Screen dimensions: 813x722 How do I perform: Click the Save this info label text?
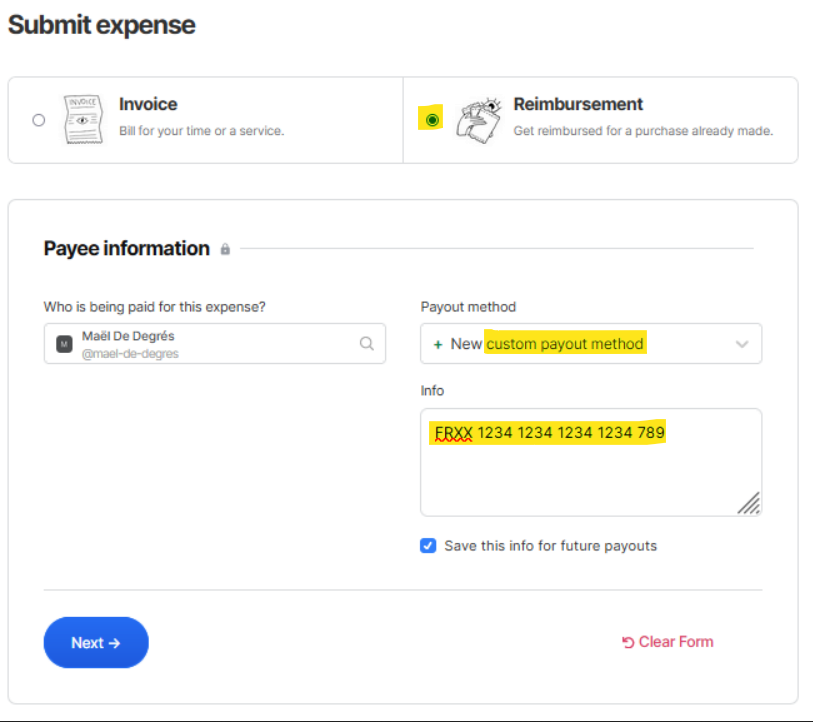550,546
